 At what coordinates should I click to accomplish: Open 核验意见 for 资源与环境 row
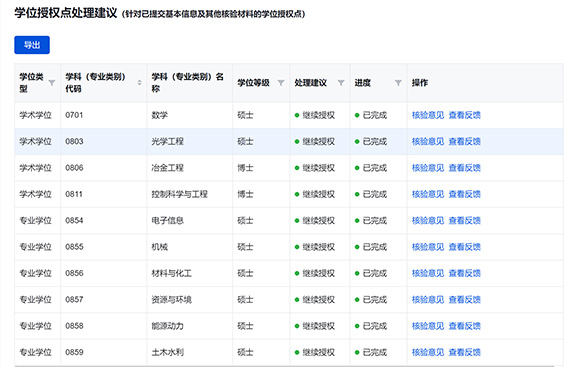[x=428, y=299]
